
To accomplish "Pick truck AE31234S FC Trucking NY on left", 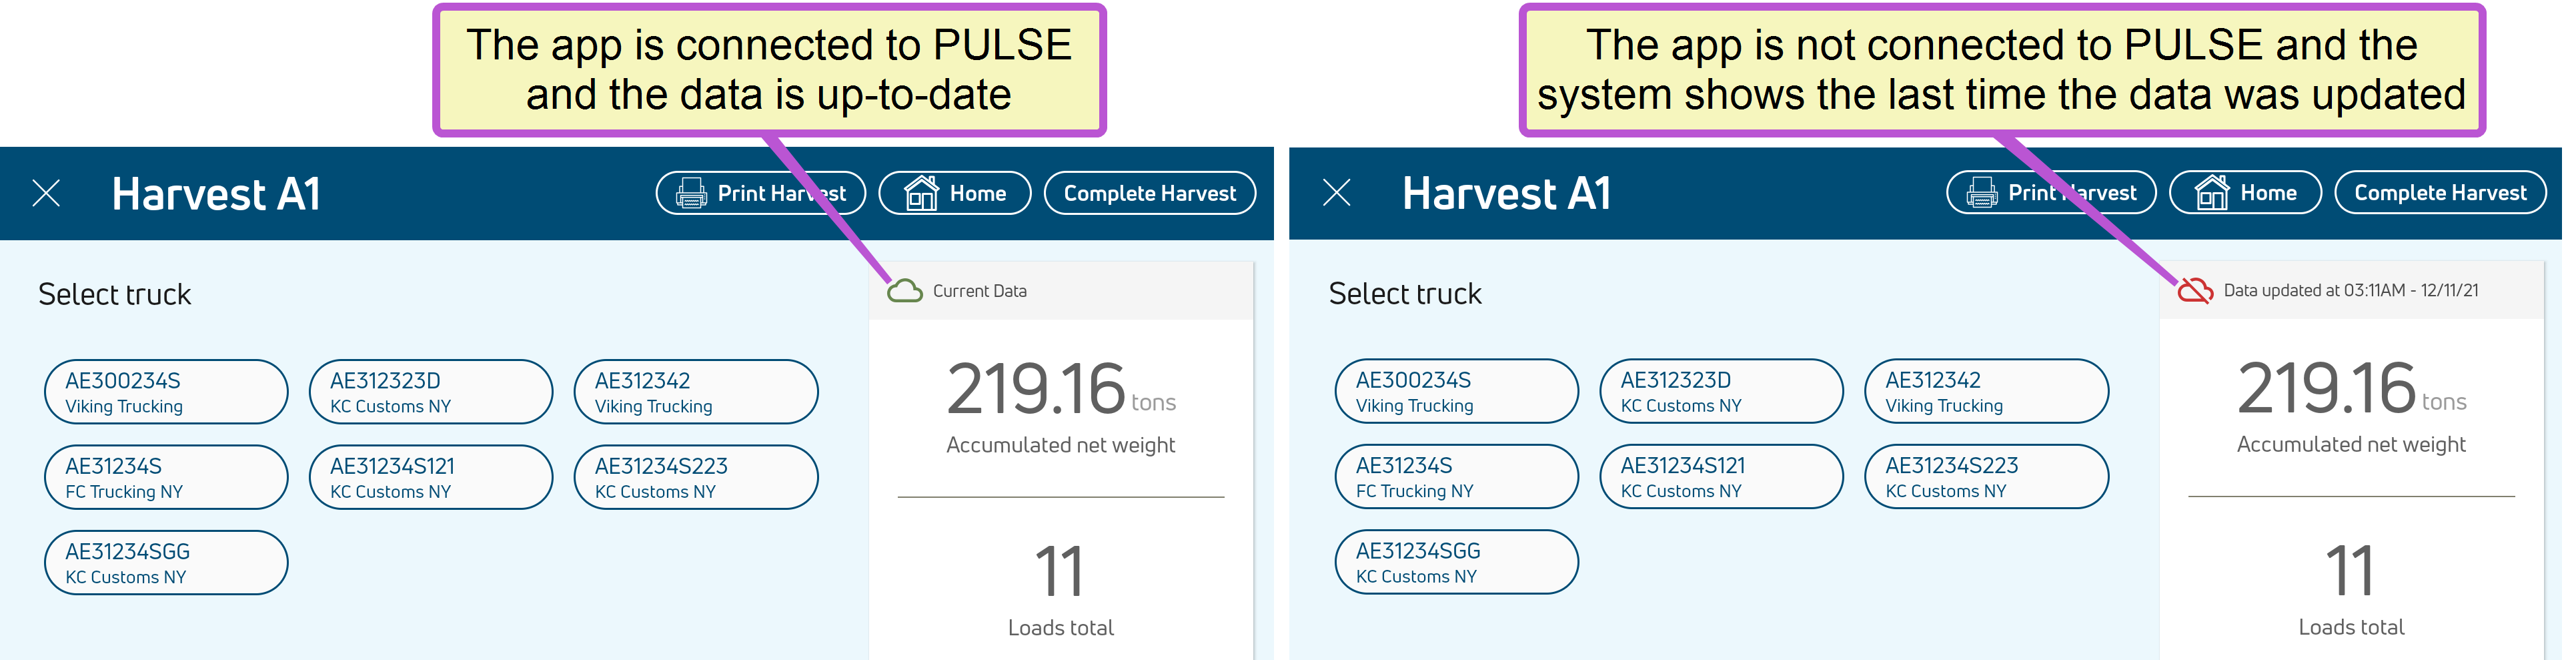I will point(166,477).
